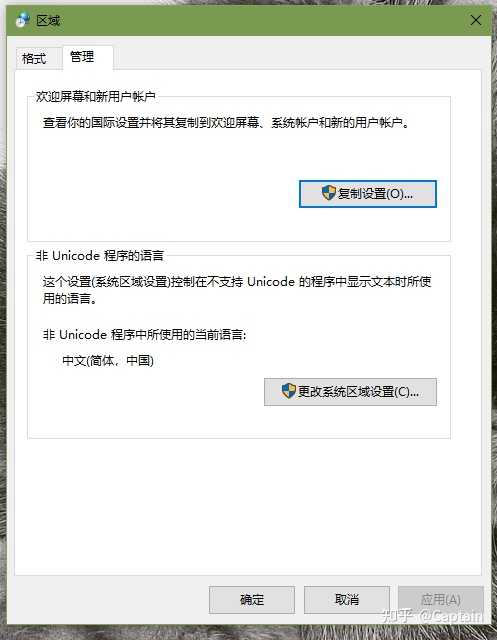Open 更改系统区域设置(C)... dialog

pos(350,392)
